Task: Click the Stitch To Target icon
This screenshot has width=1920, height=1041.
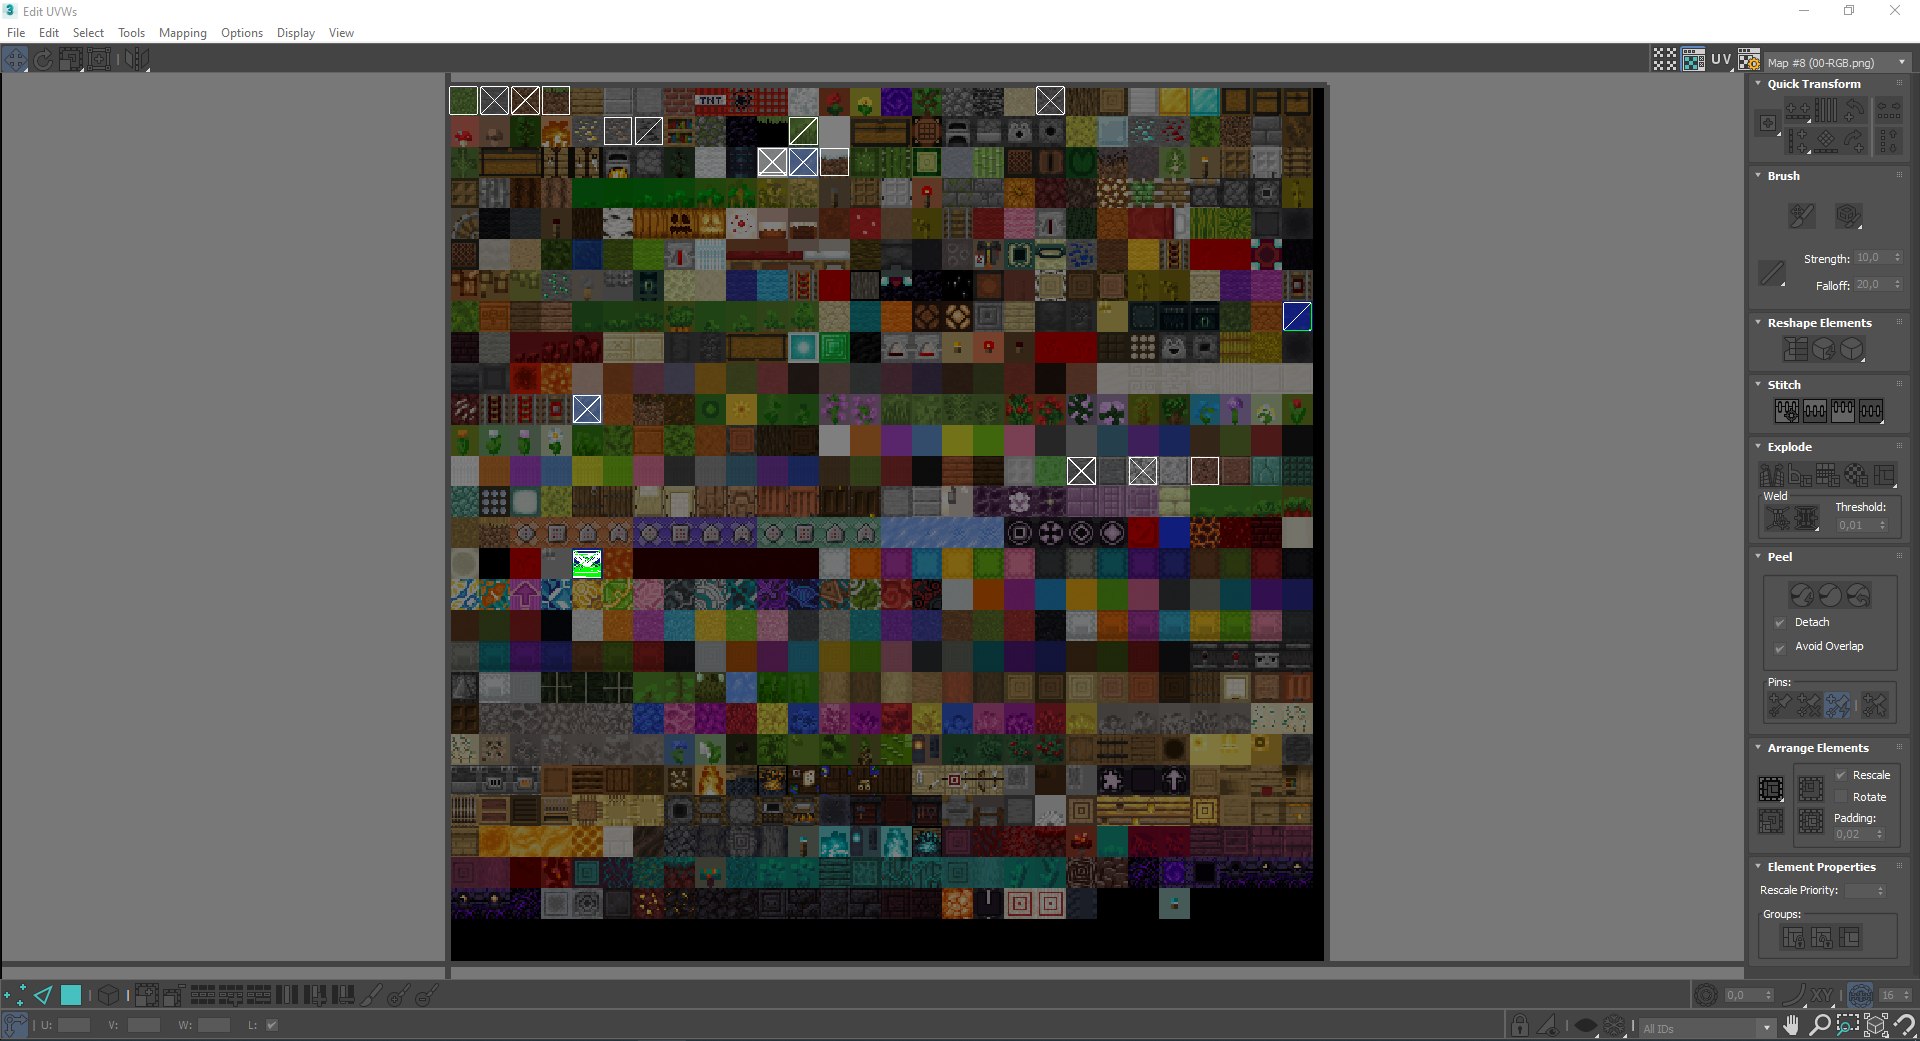Action: [x=1786, y=410]
